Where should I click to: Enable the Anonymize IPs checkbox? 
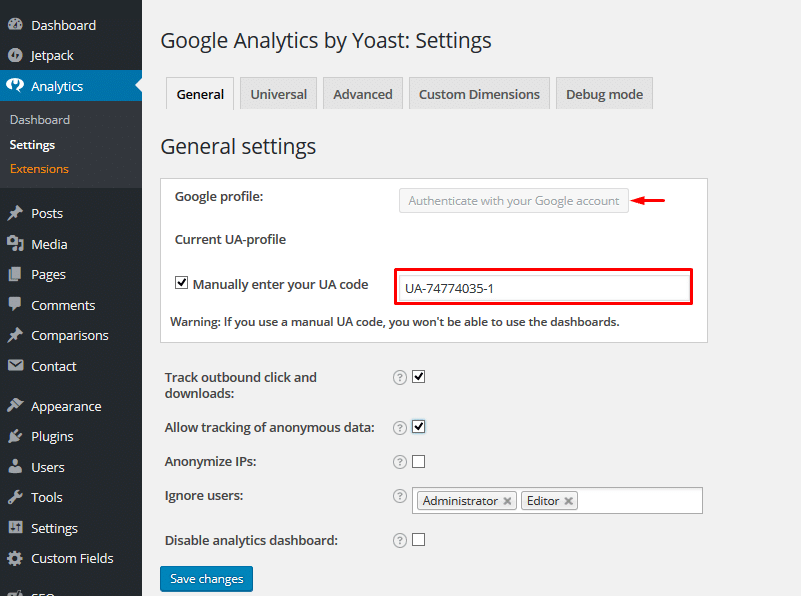coord(418,461)
